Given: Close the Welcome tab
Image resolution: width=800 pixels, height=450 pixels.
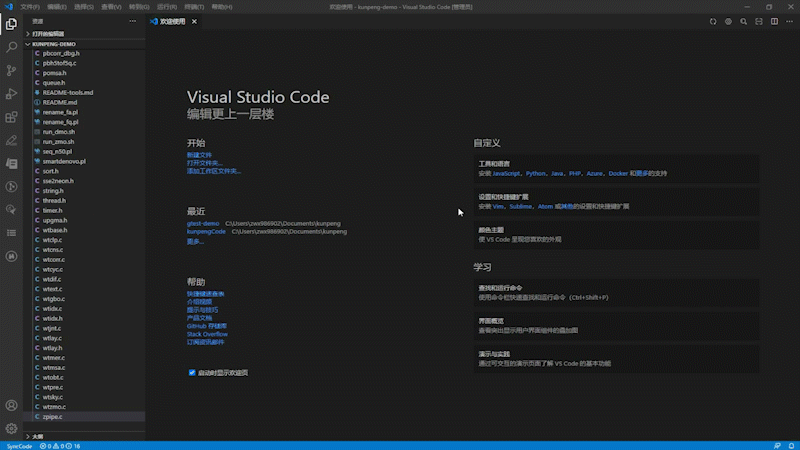Looking at the screenshot, I should (194, 21).
